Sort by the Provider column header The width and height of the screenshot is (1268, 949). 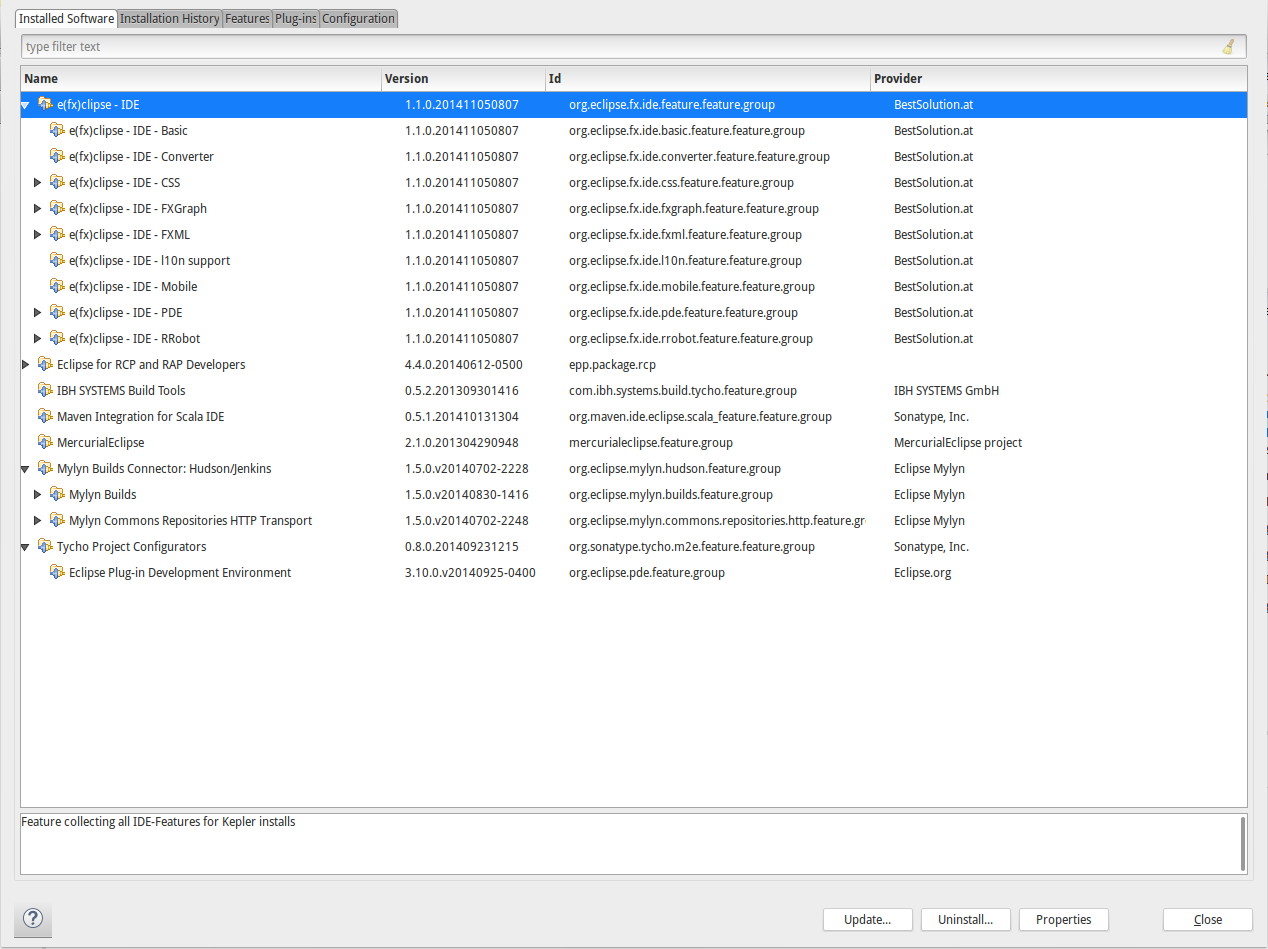pos(1059,78)
